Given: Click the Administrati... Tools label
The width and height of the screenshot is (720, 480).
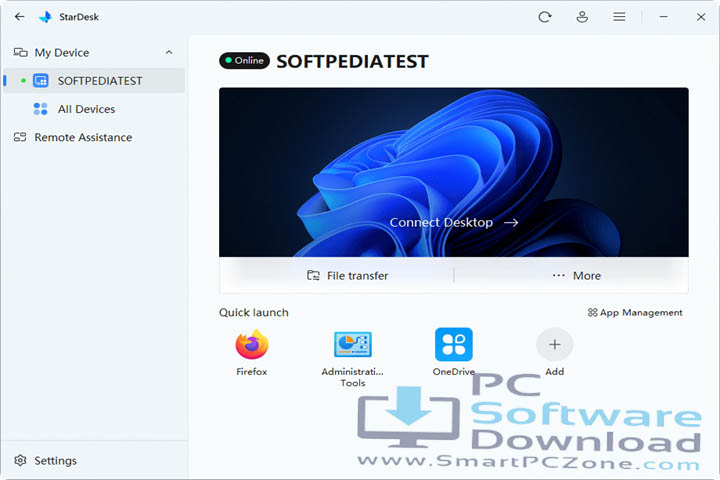Looking at the screenshot, I should pyautogui.click(x=353, y=377).
